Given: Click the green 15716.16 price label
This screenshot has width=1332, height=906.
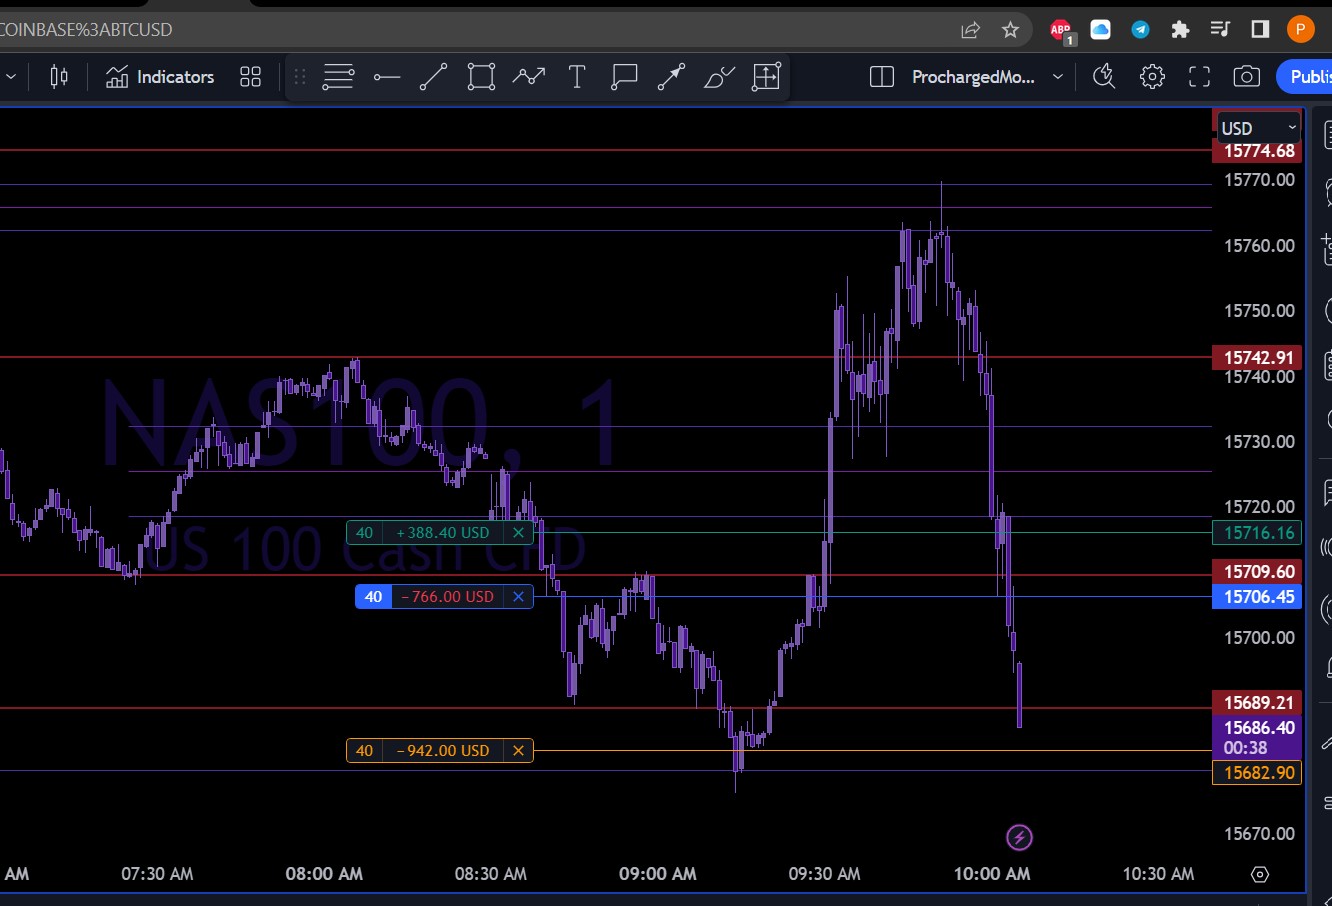Looking at the screenshot, I should (x=1257, y=533).
